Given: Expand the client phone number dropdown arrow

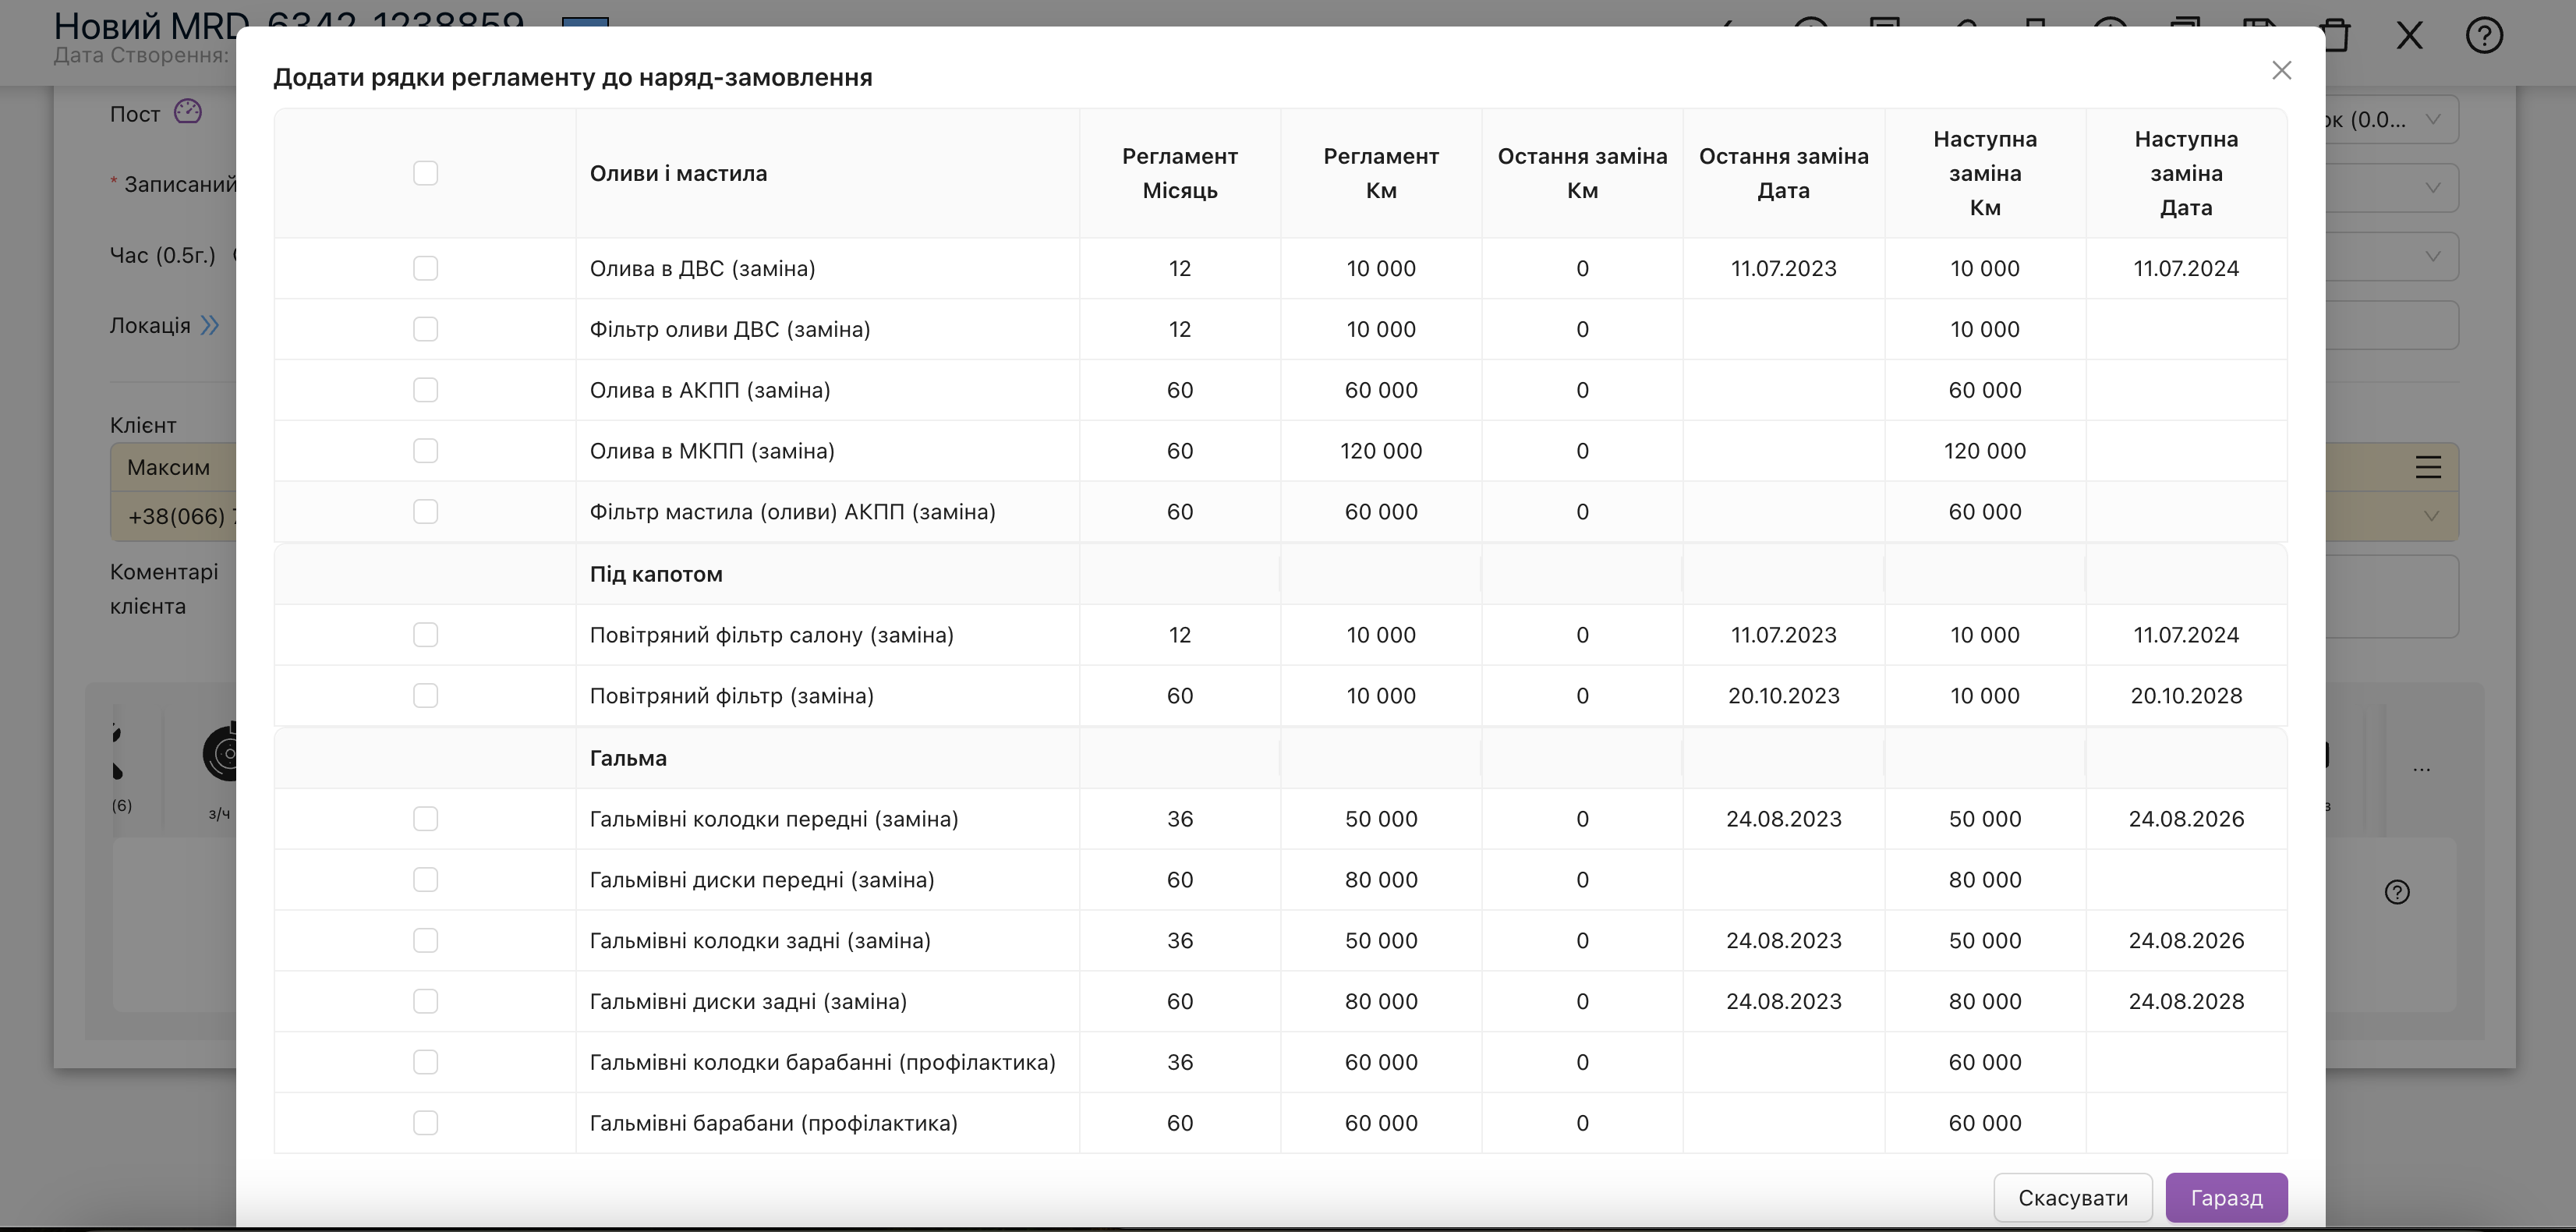Looking at the screenshot, I should pos(2431,516).
